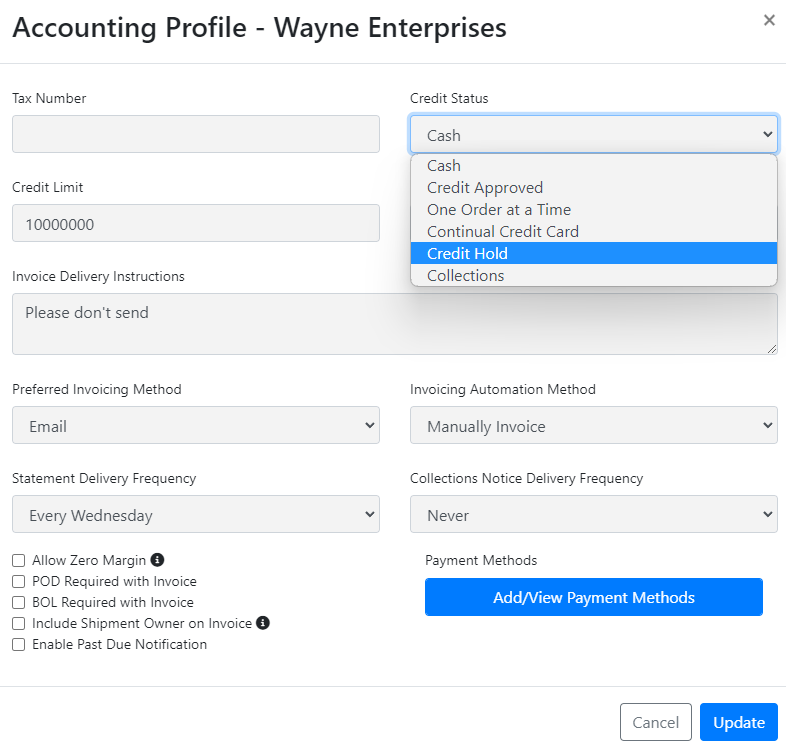Check BOL Required with Invoice
This screenshot has width=786, height=748.
pos(19,602)
